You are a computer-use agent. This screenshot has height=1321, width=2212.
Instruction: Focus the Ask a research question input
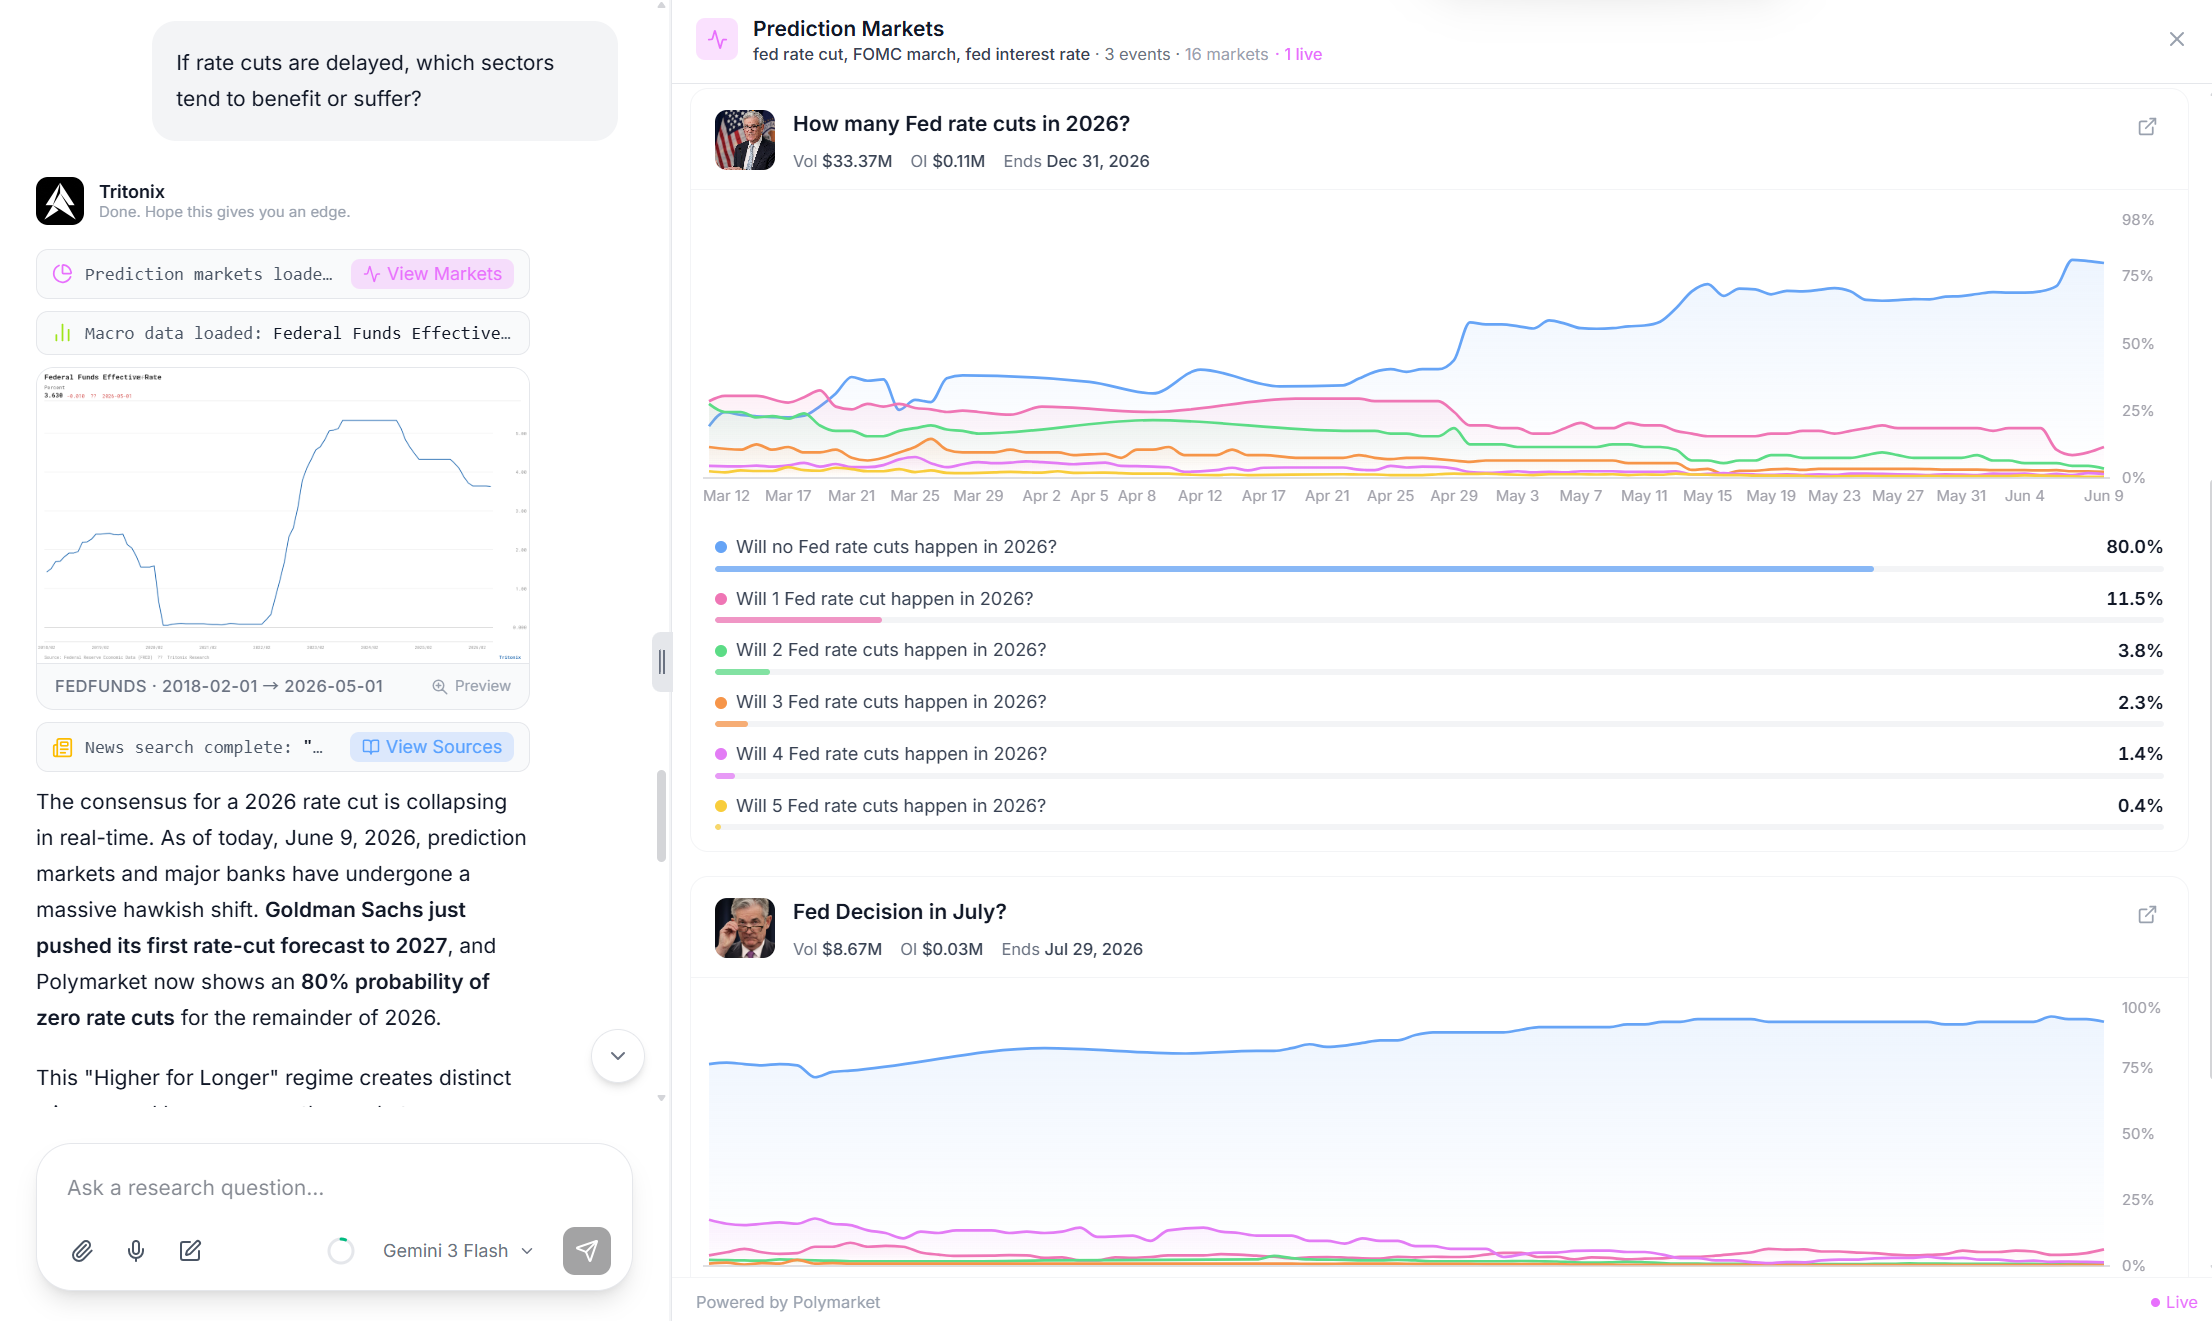[x=334, y=1188]
